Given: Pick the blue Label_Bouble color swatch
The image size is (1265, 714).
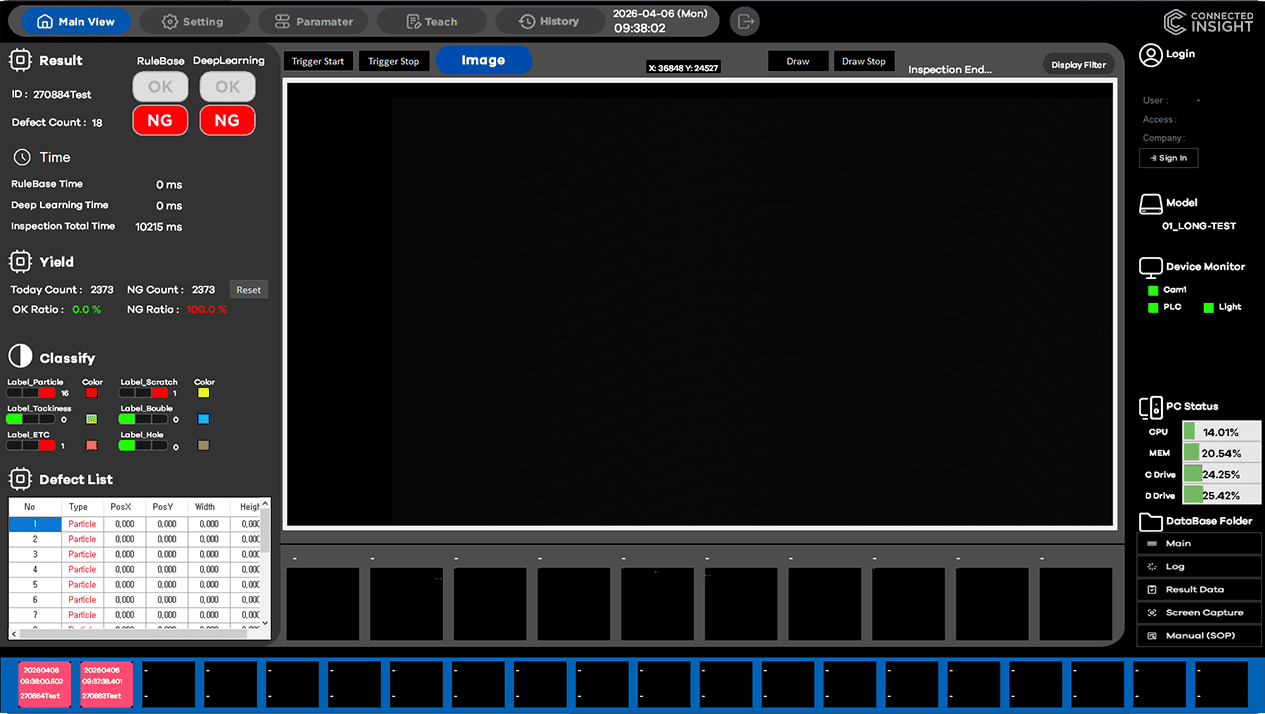Looking at the screenshot, I should coord(204,419).
